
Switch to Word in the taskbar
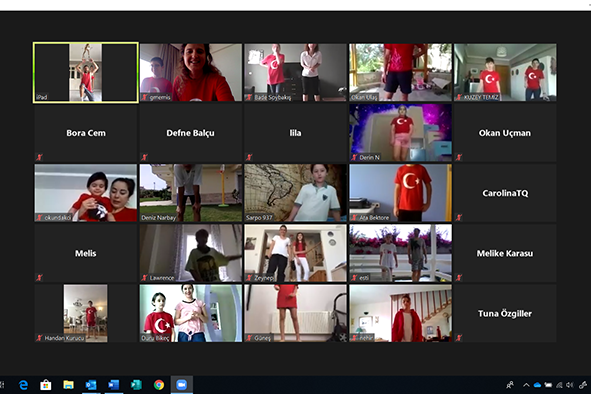pos(113,385)
